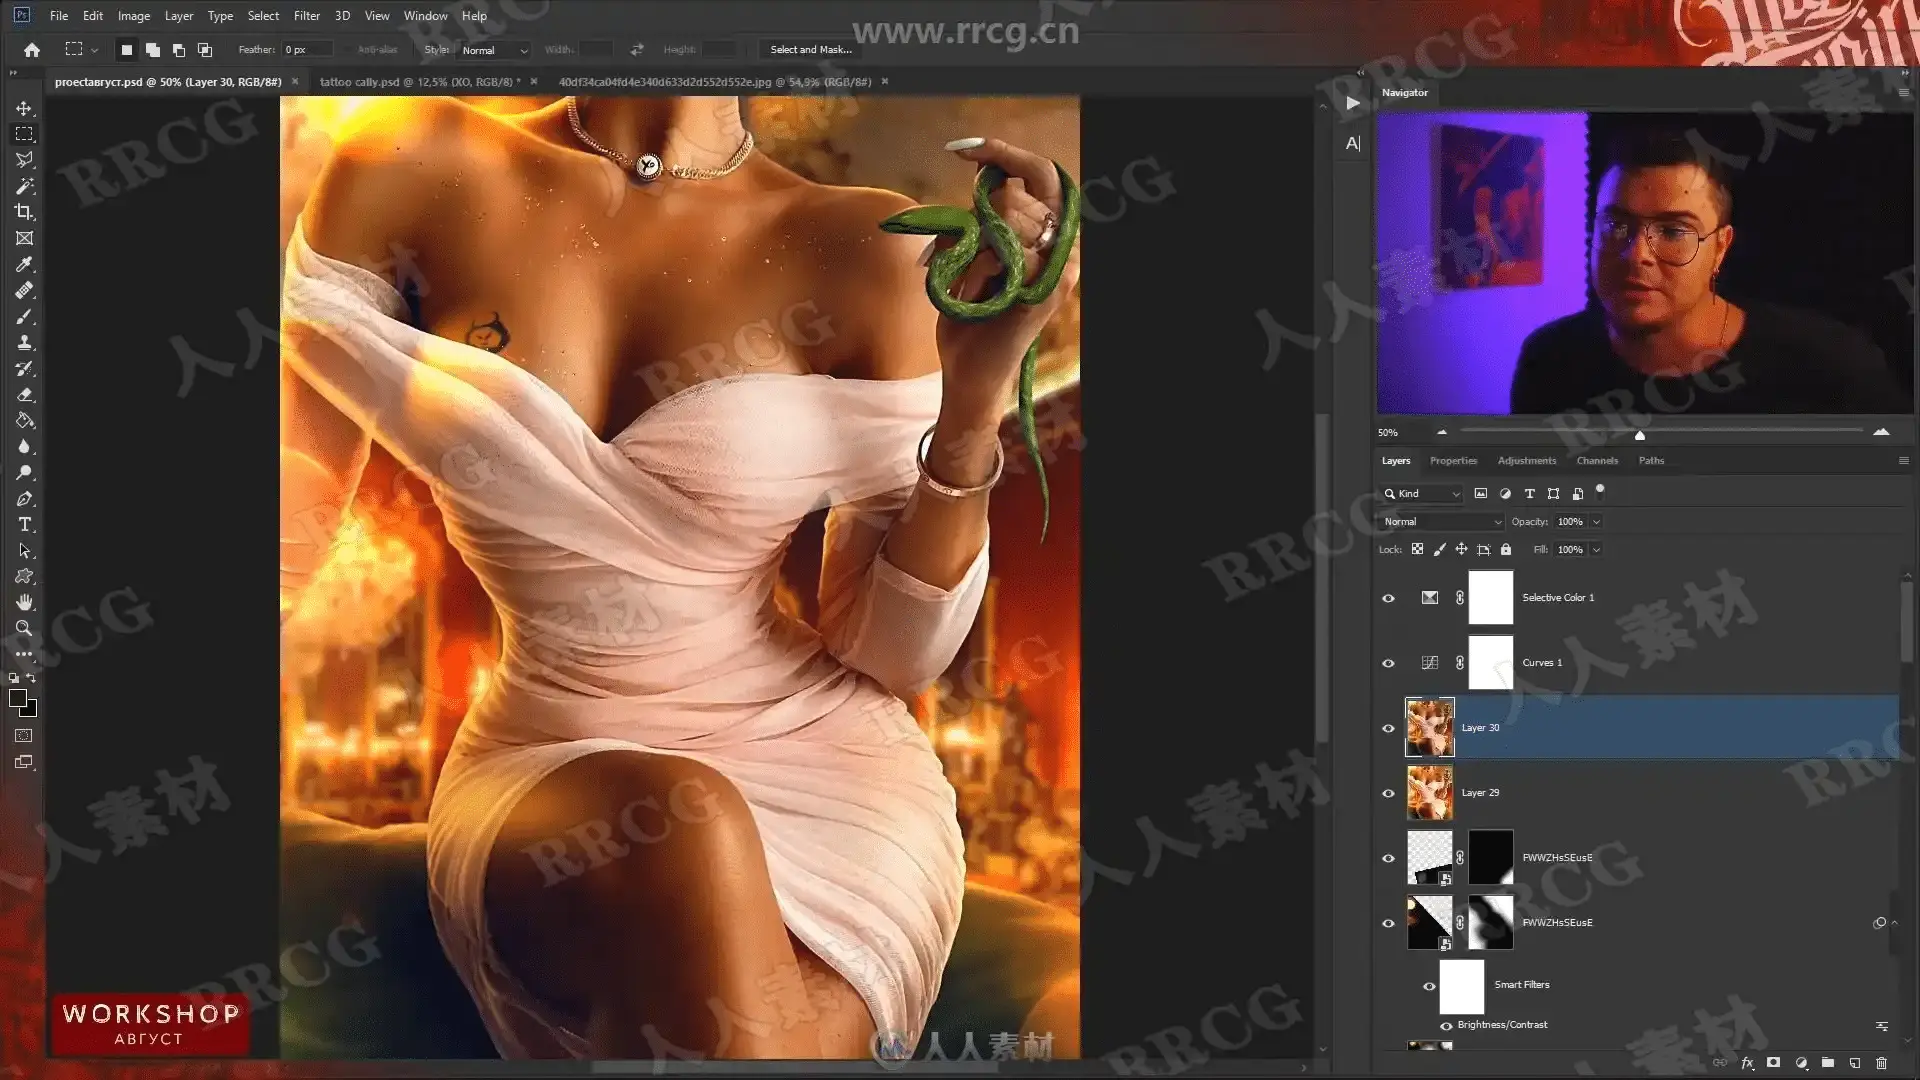Select the Hand tool
Screen dimensions: 1920x1080
[24, 602]
